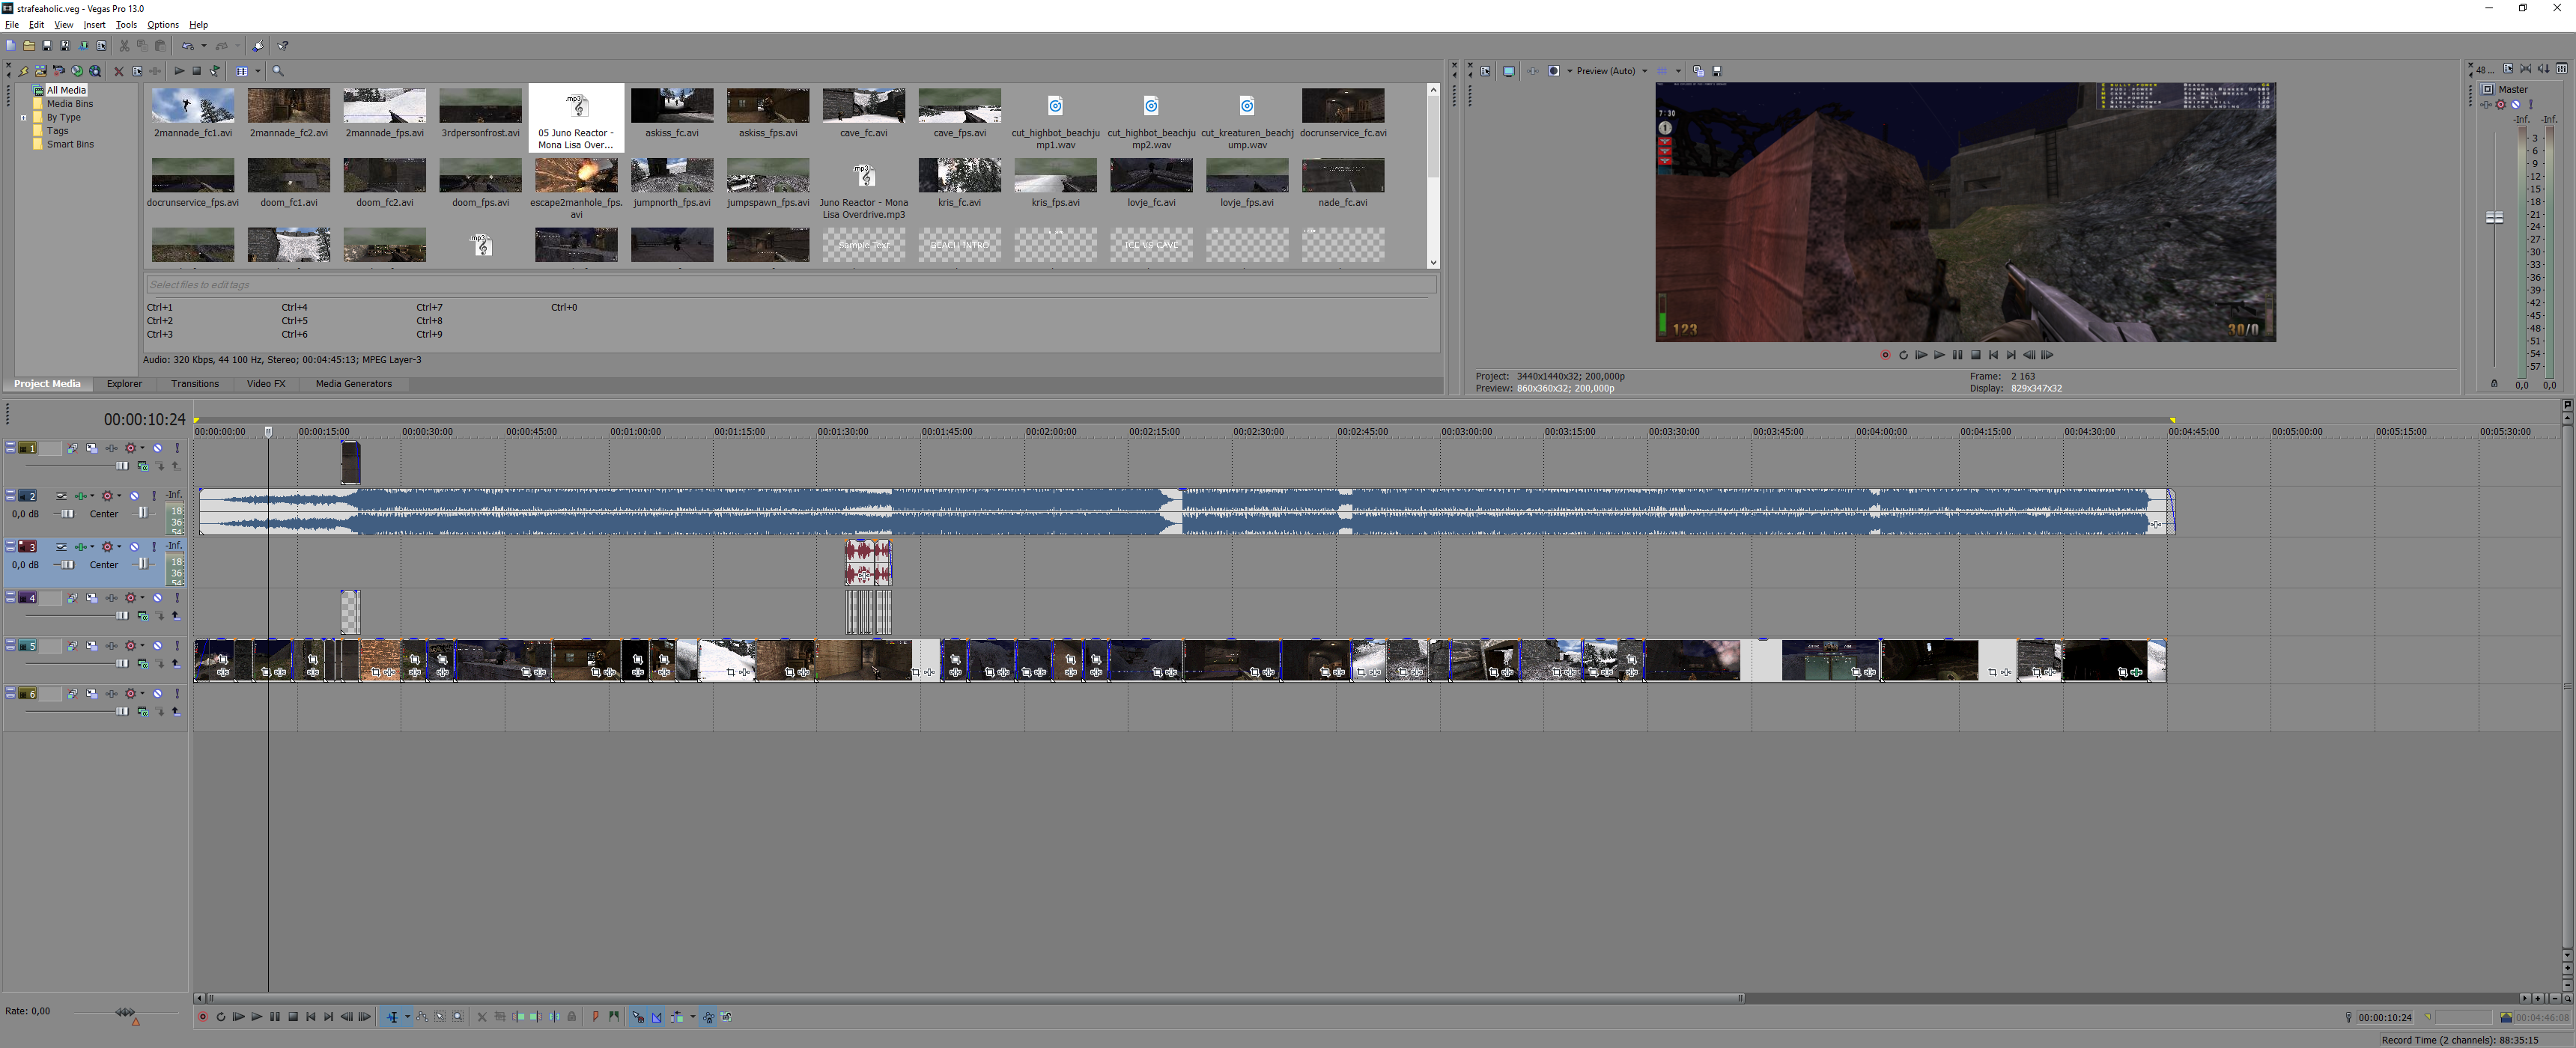Start media preview in Project Media toolbar
The width and height of the screenshot is (2576, 1048).
180,71
